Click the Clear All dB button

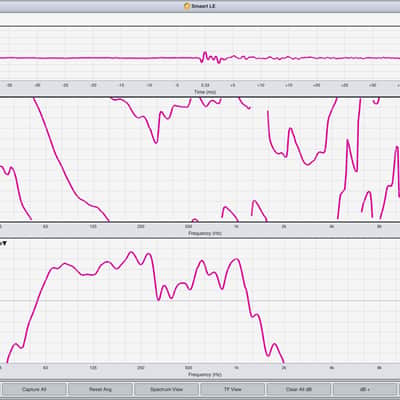(299, 389)
